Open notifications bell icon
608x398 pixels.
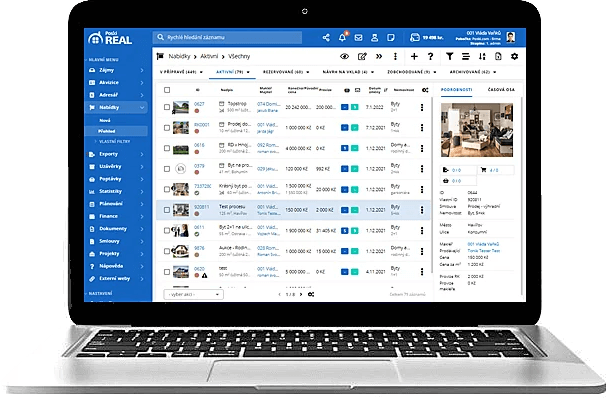tap(342, 37)
